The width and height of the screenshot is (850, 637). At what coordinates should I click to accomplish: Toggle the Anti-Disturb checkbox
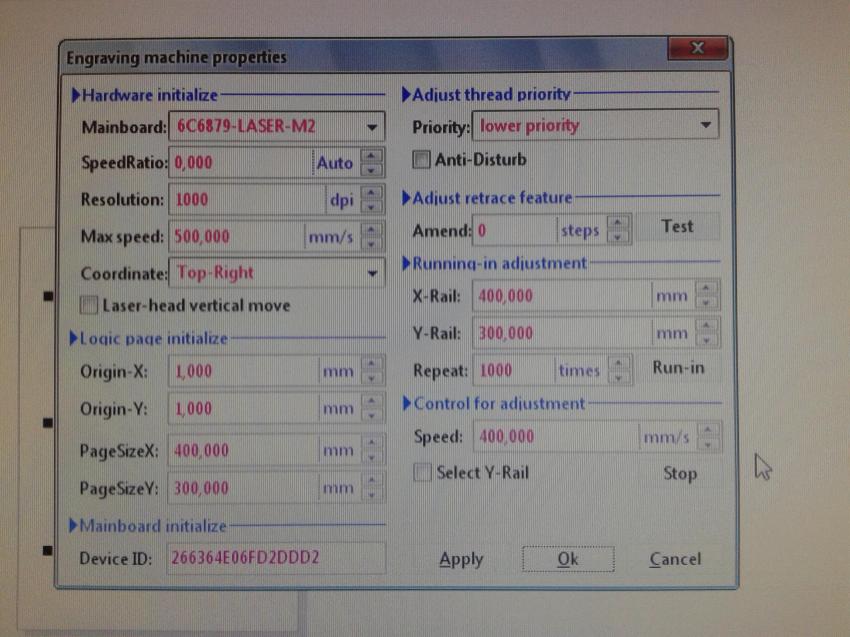(x=422, y=159)
